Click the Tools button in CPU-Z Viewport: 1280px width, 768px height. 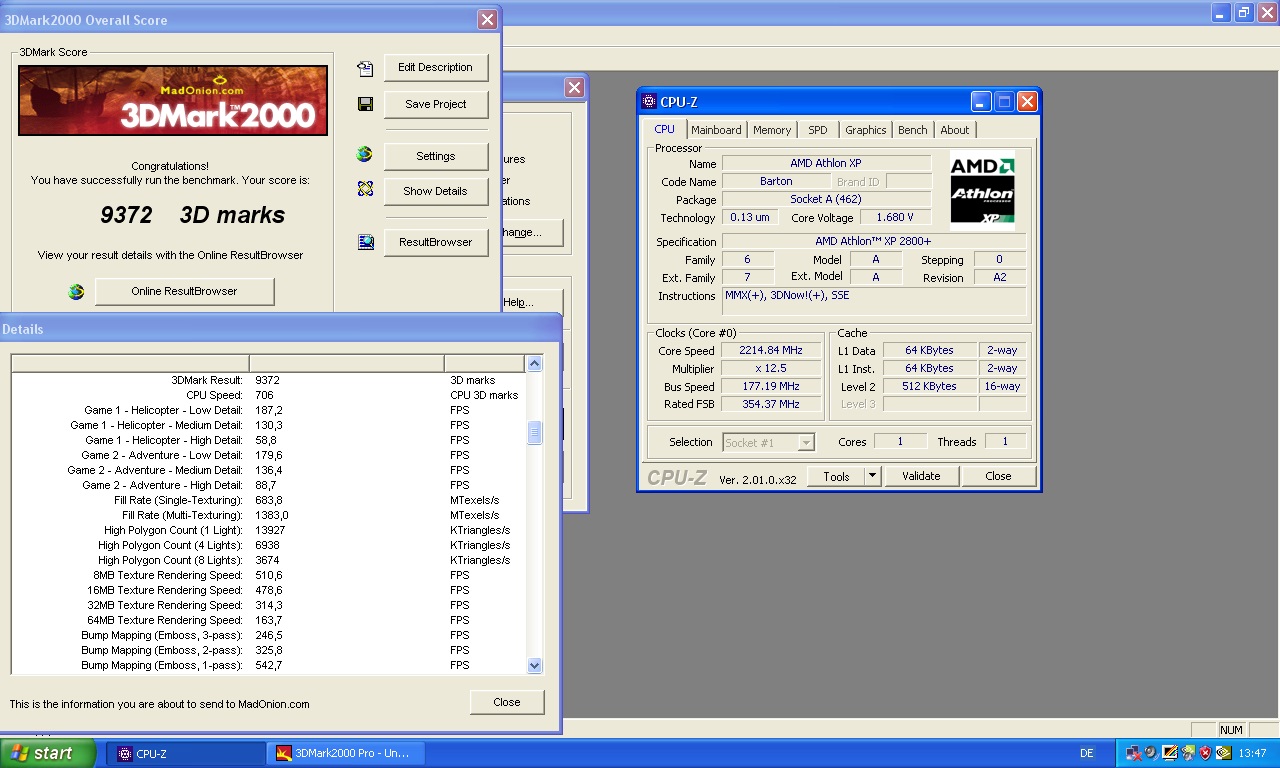click(836, 476)
